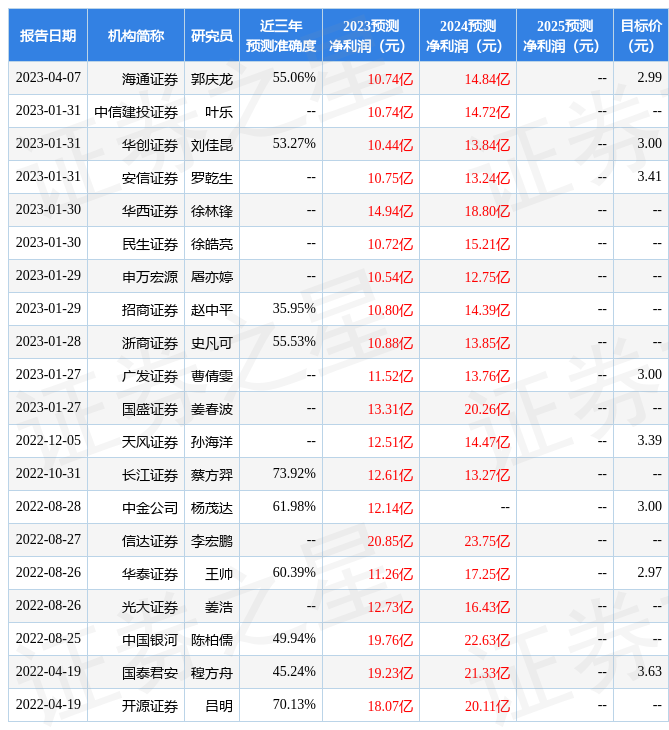
Task: Click accuracy value 55.53%
Action: 294,342
